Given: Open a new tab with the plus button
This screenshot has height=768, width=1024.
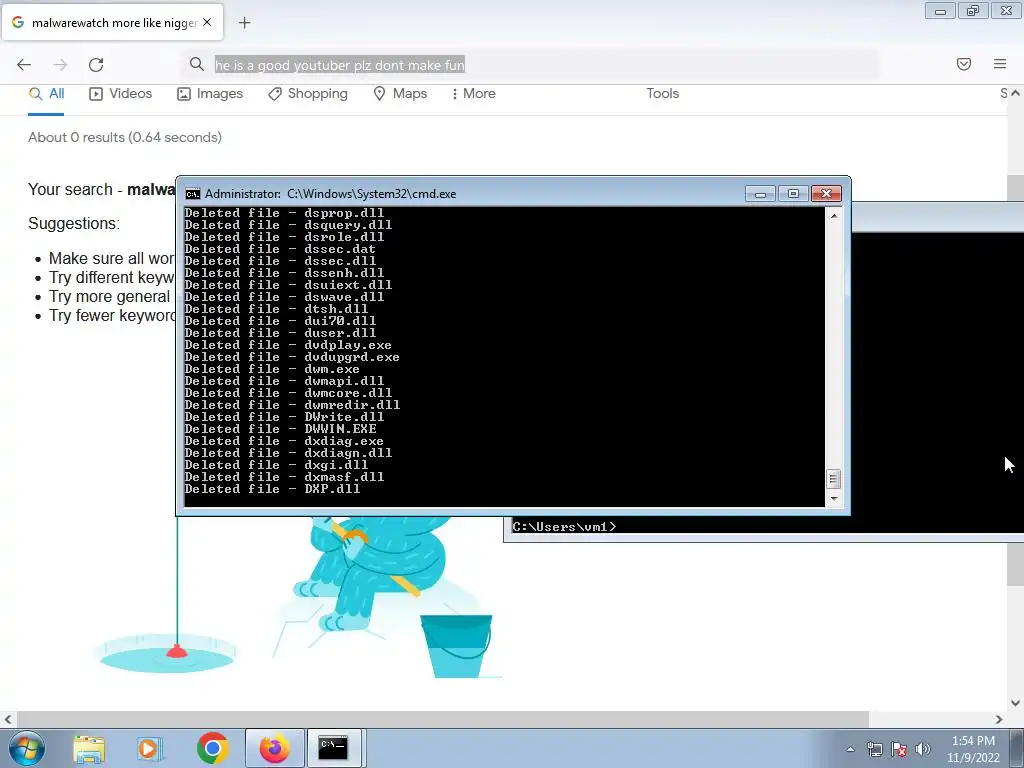Looking at the screenshot, I should (x=244, y=23).
